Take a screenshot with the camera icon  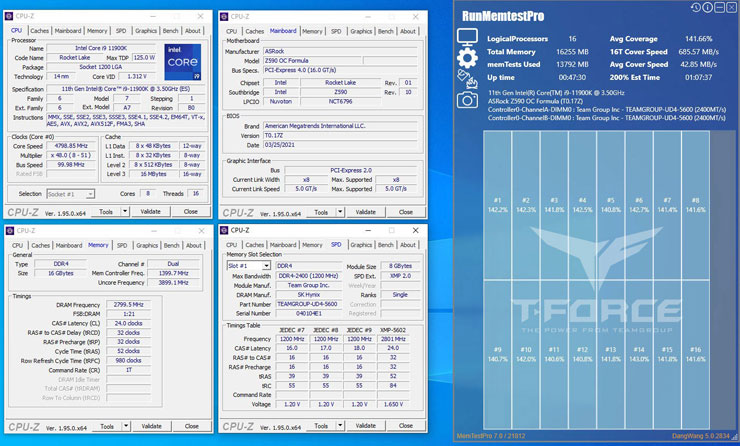(467, 100)
